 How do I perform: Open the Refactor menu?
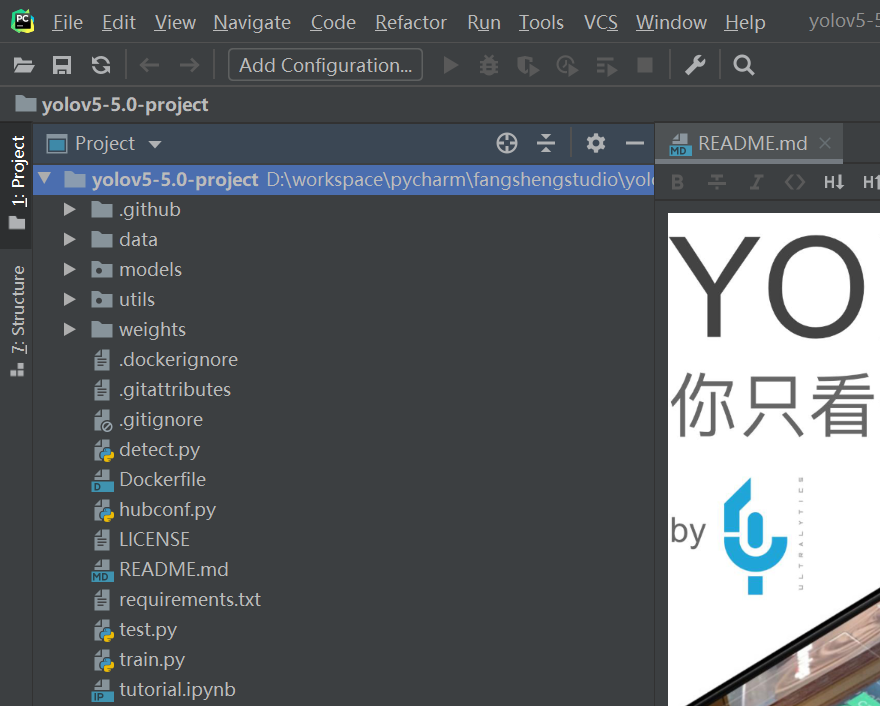411,22
